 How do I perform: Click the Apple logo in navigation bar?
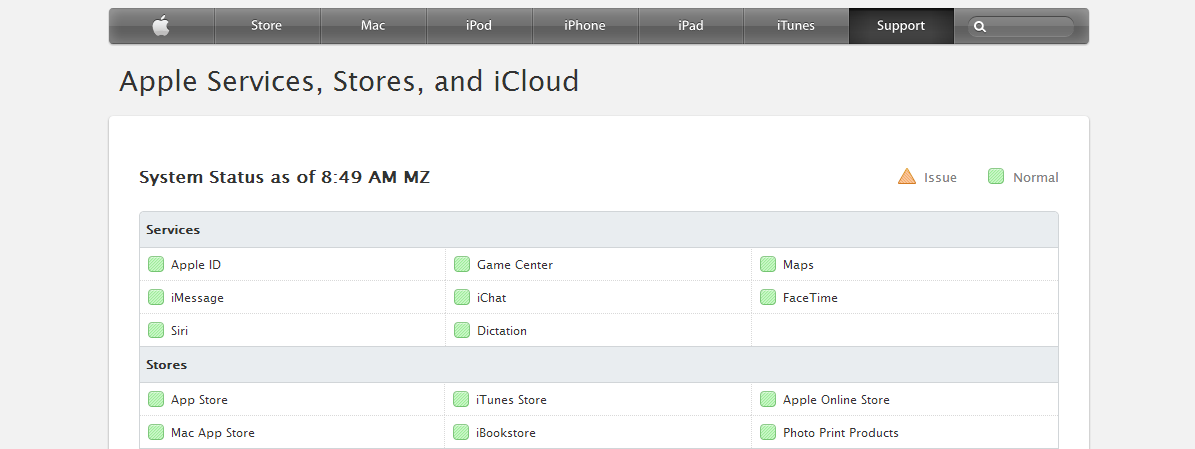[x=161, y=25]
